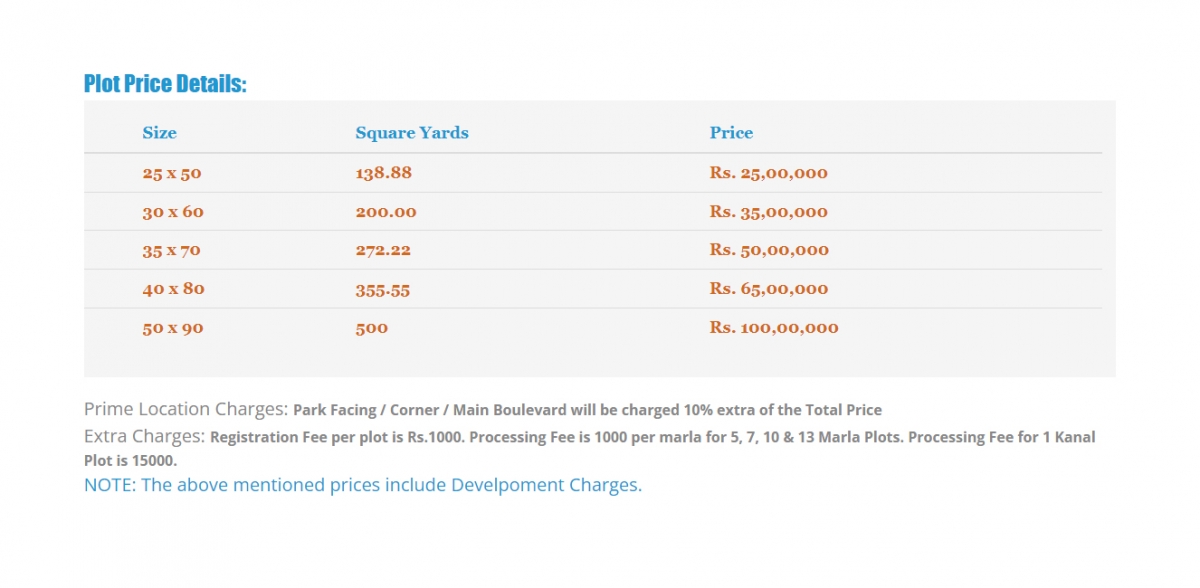
Task: Click the 200.00 square yards value
Action: pyautogui.click(x=386, y=212)
